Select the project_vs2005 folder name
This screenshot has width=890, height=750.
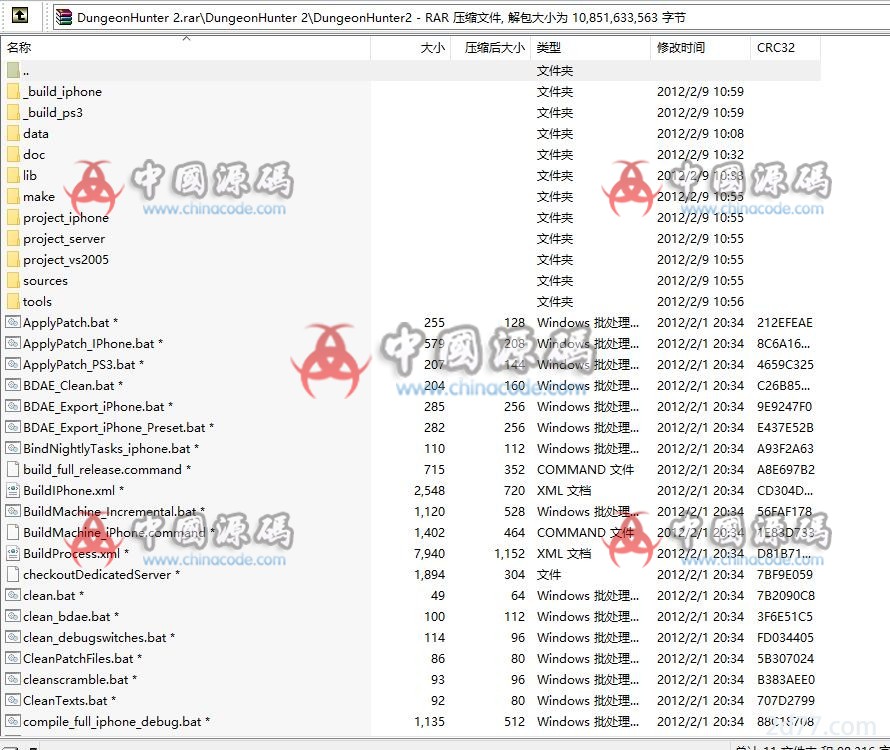tap(66, 260)
